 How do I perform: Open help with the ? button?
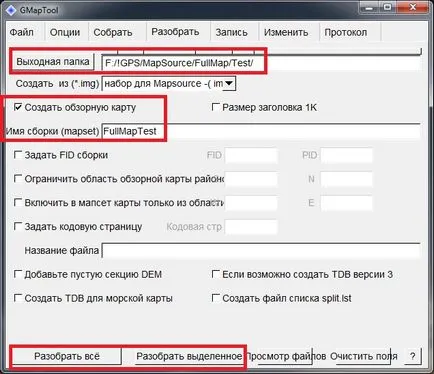click(413, 356)
